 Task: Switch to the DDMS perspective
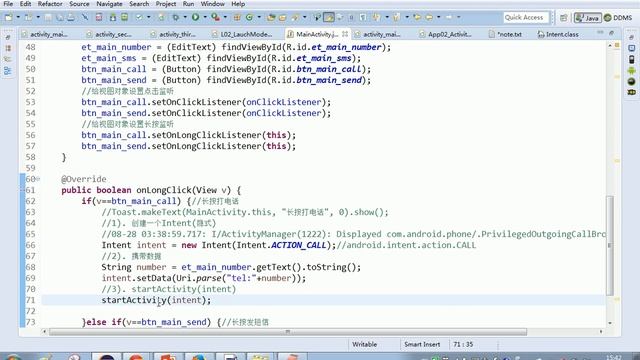tap(618, 18)
